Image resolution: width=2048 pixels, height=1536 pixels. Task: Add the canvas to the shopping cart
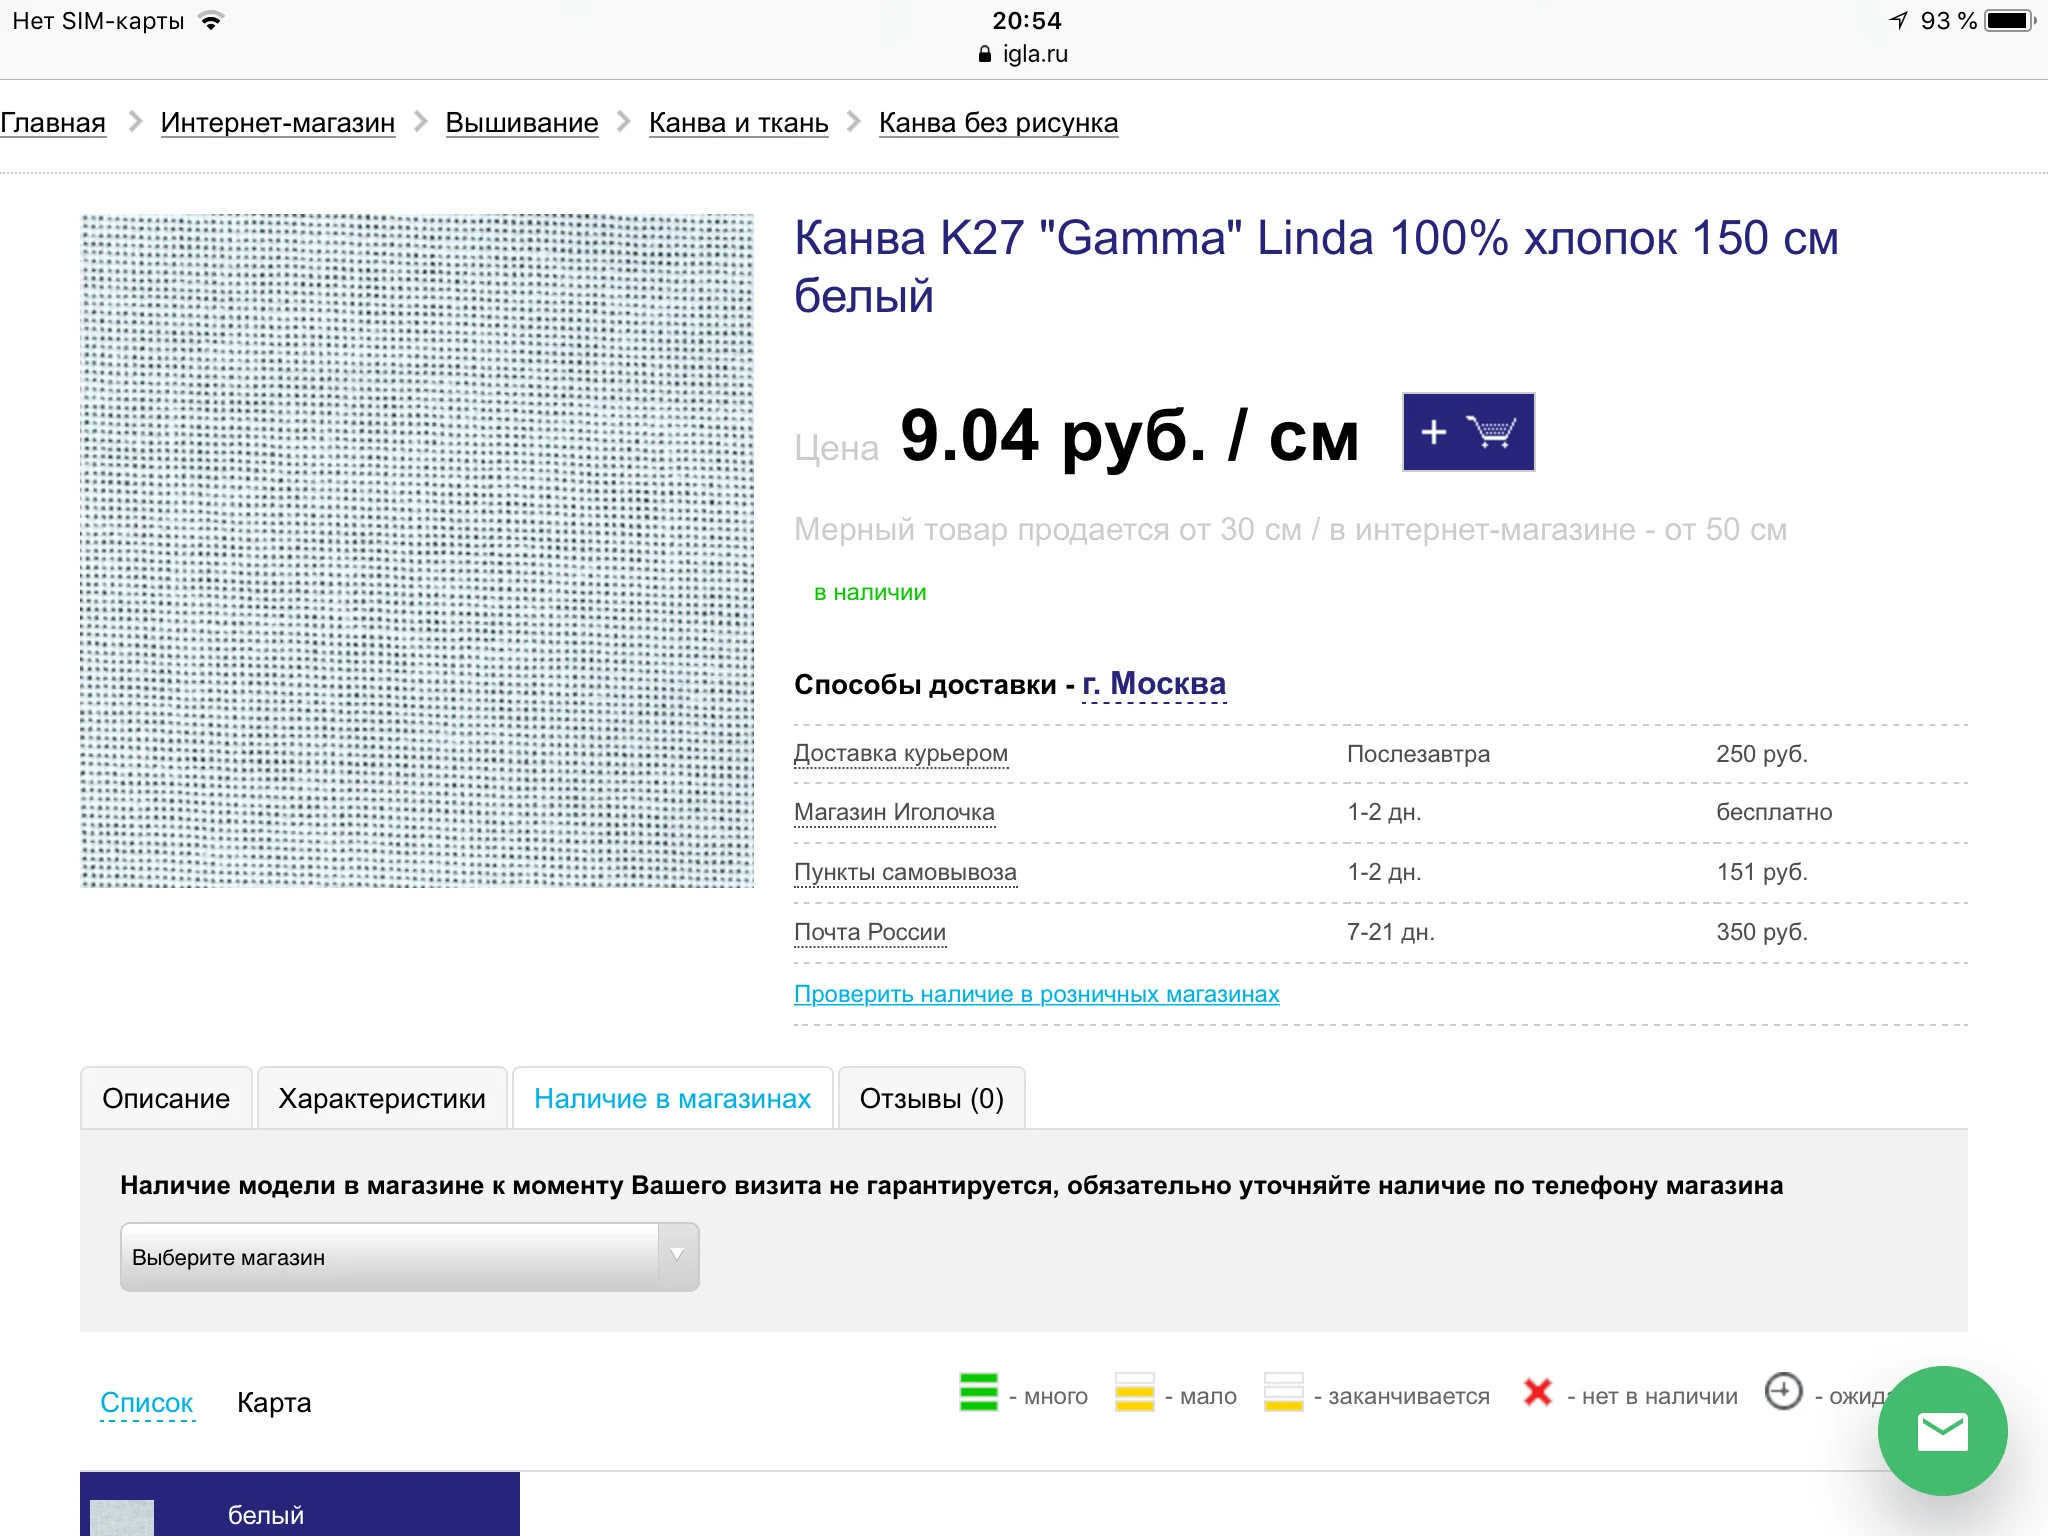coord(1467,432)
